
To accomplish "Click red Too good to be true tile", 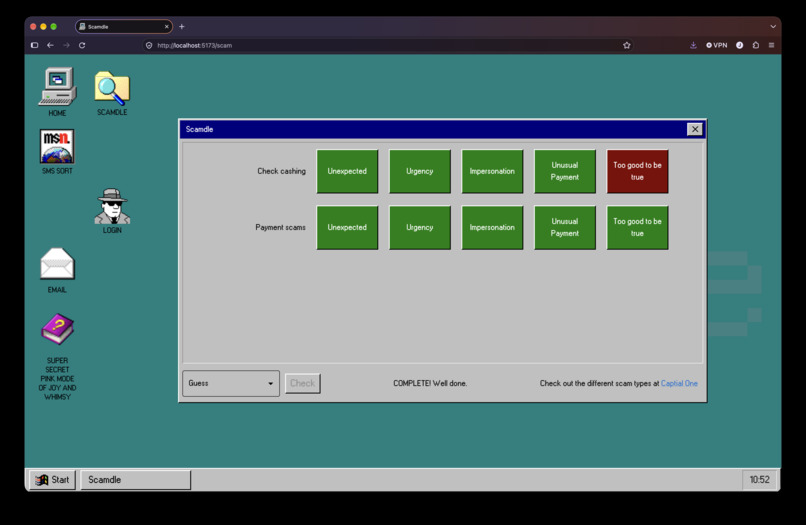I will [637, 171].
